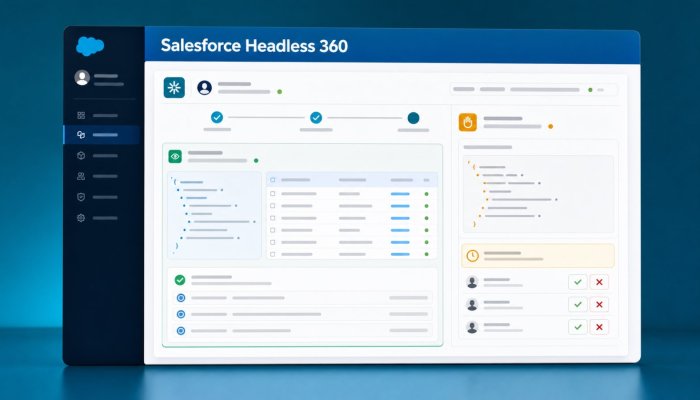Select the third solid-circle step in progress tracker

click(x=413, y=118)
